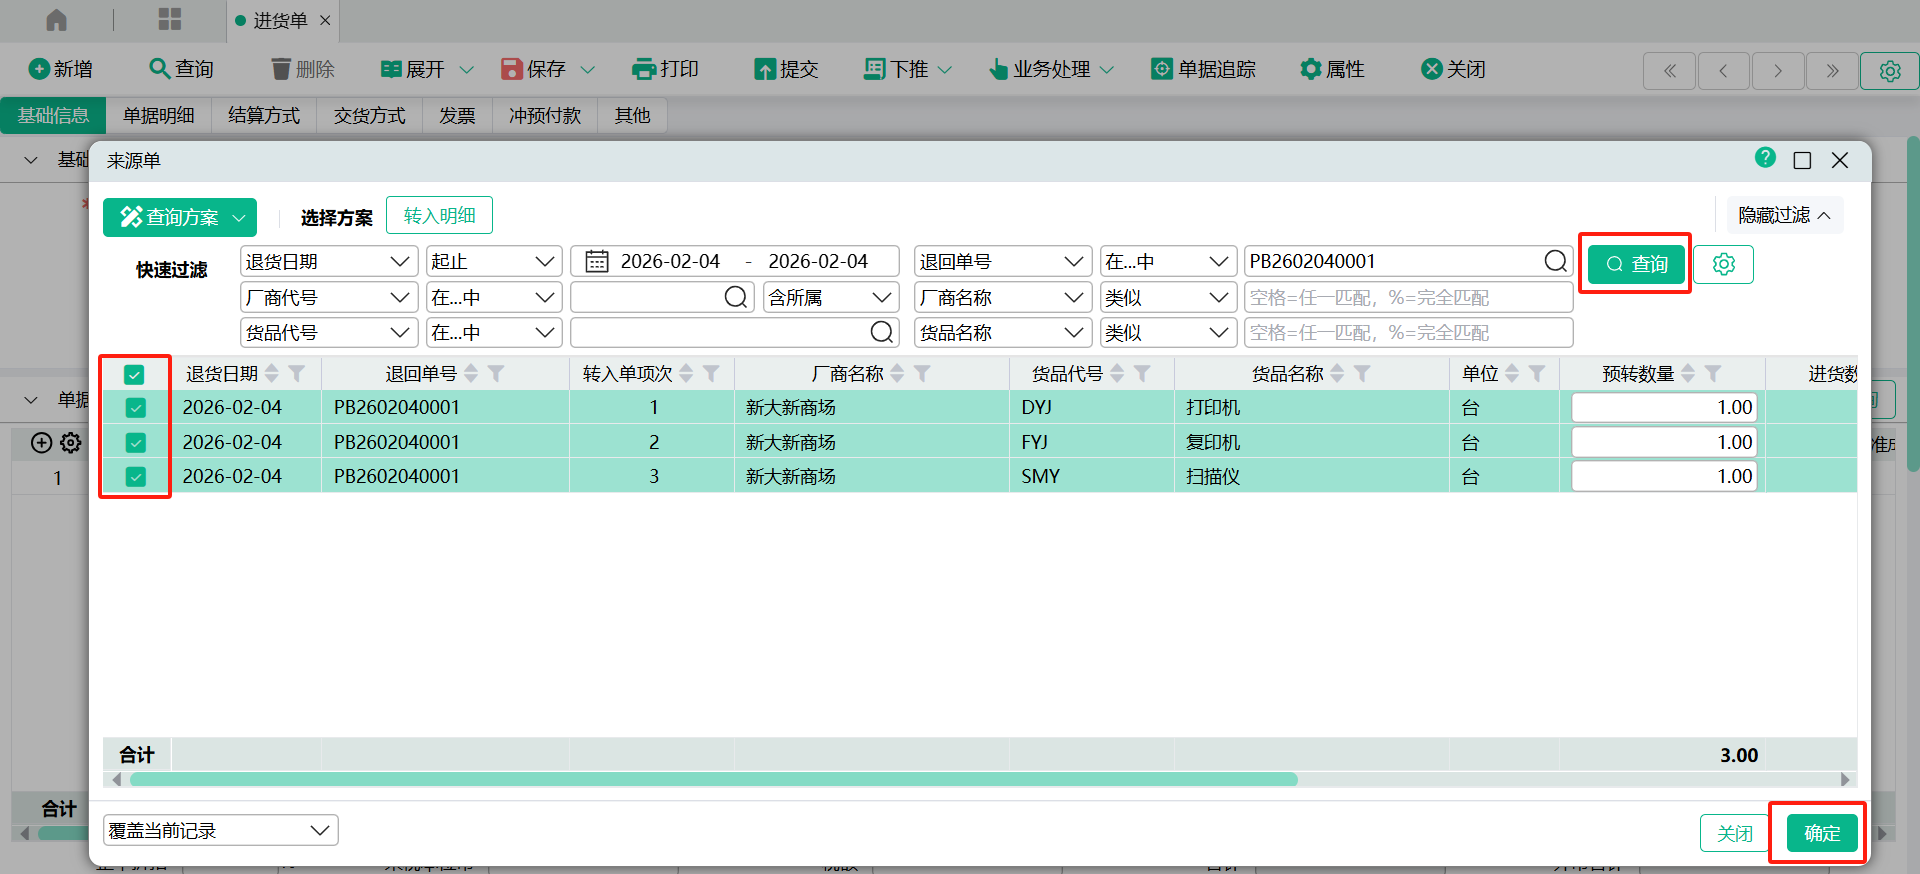The height and width of the screenshot is (874, 1920).
Task: Click the 转入明细 button
Action: coord(439,216)
